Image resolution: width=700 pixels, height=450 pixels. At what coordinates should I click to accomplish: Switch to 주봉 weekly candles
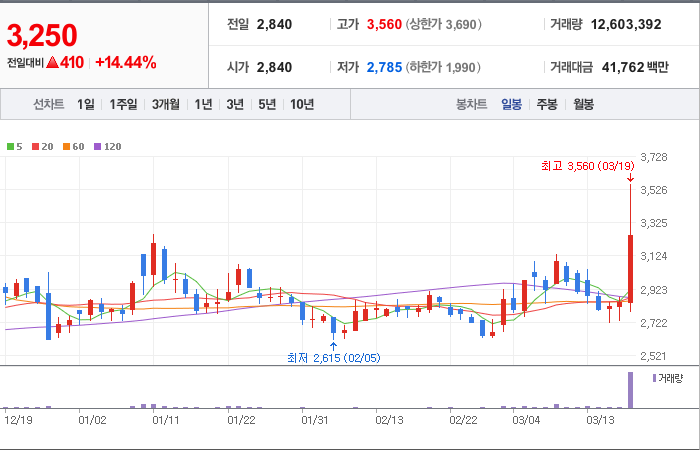tap(547, 105)
